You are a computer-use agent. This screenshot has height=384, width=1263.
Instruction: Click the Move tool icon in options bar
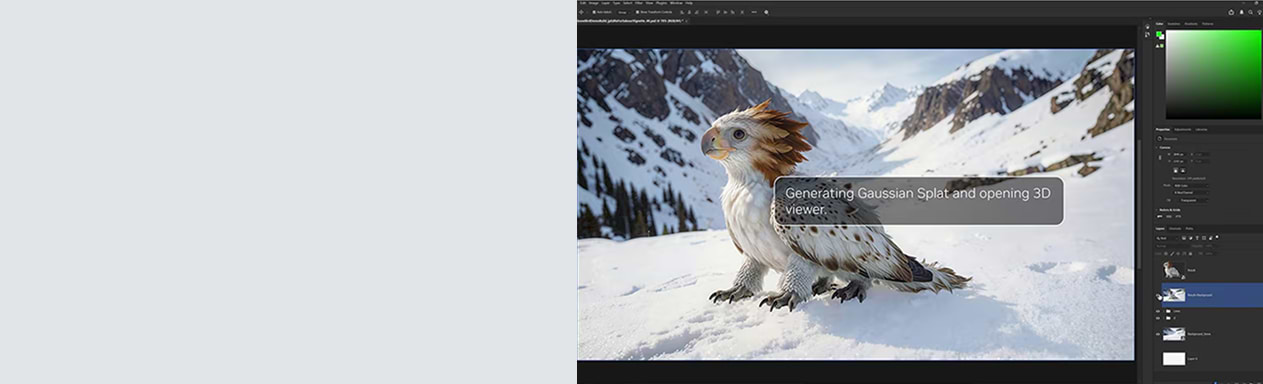tap(581, 12)
